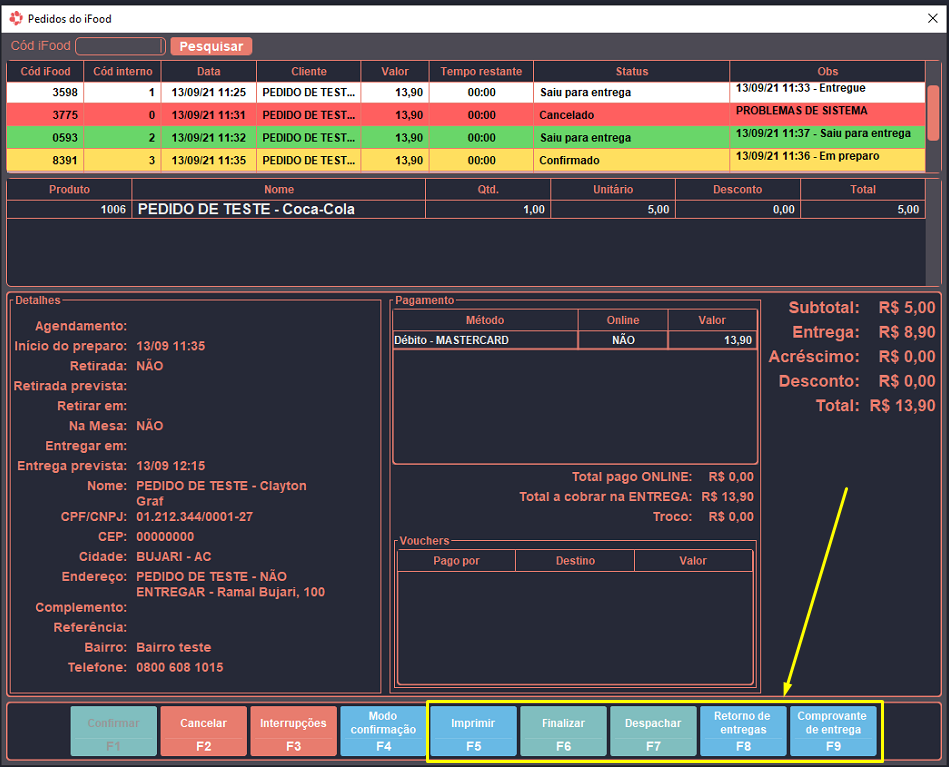Open Interrupções with the F3 button
This screenshot has width=949, height=767.
tap(293, 731)
